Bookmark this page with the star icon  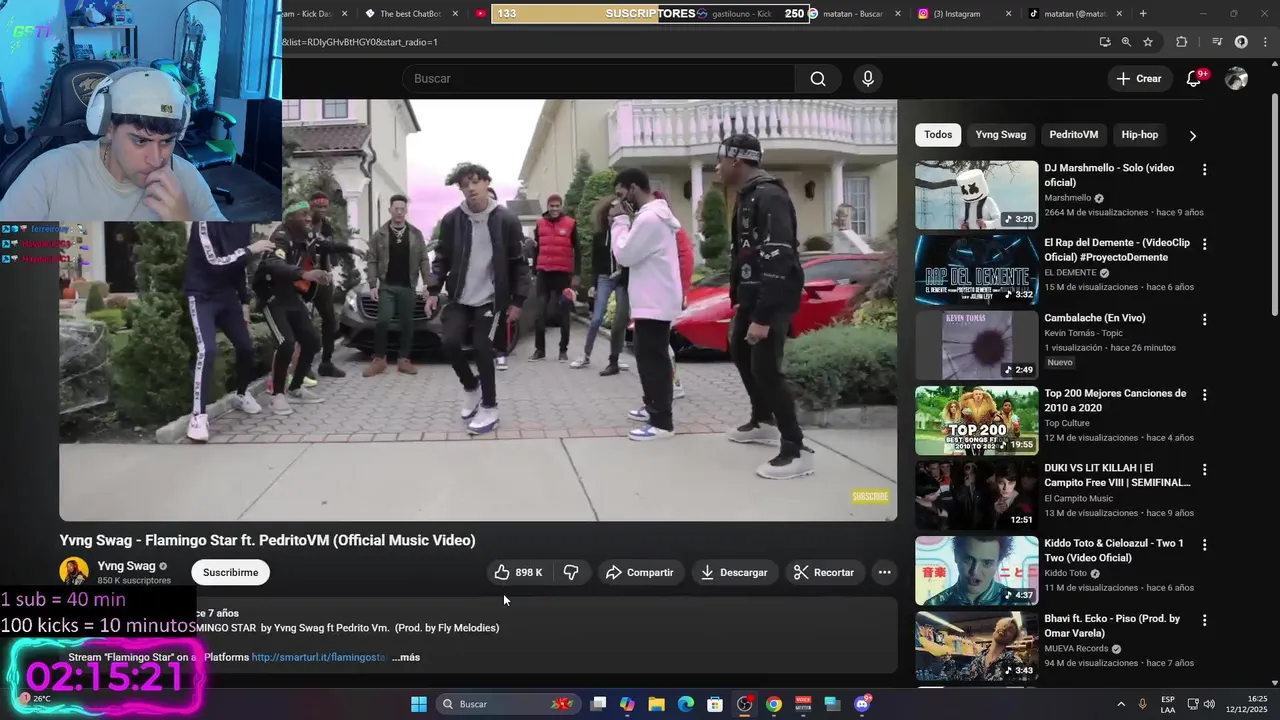click(1148, 42)
